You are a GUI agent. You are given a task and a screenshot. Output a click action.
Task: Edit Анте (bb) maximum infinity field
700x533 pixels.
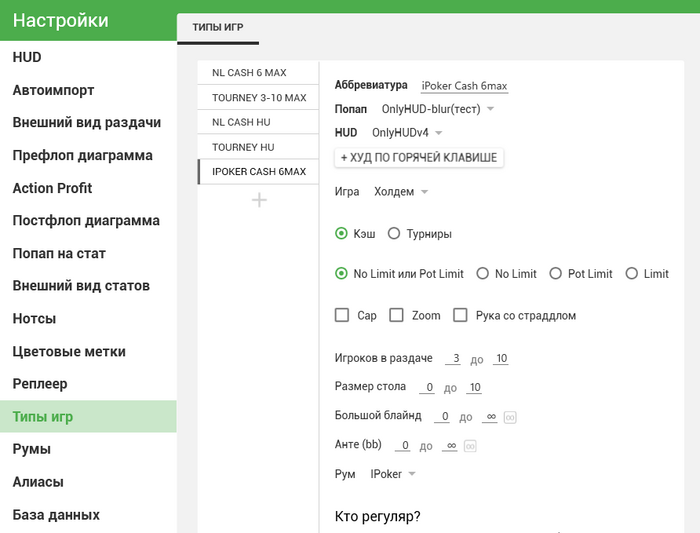[450, 445]
